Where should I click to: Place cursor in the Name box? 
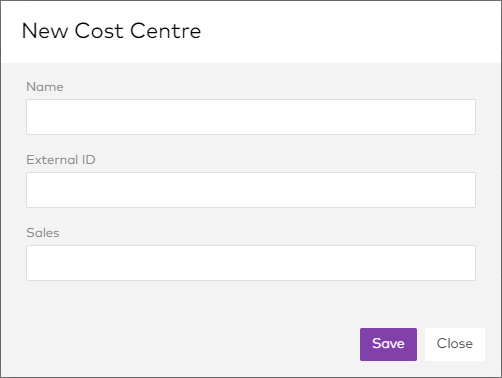pos(251,117)
